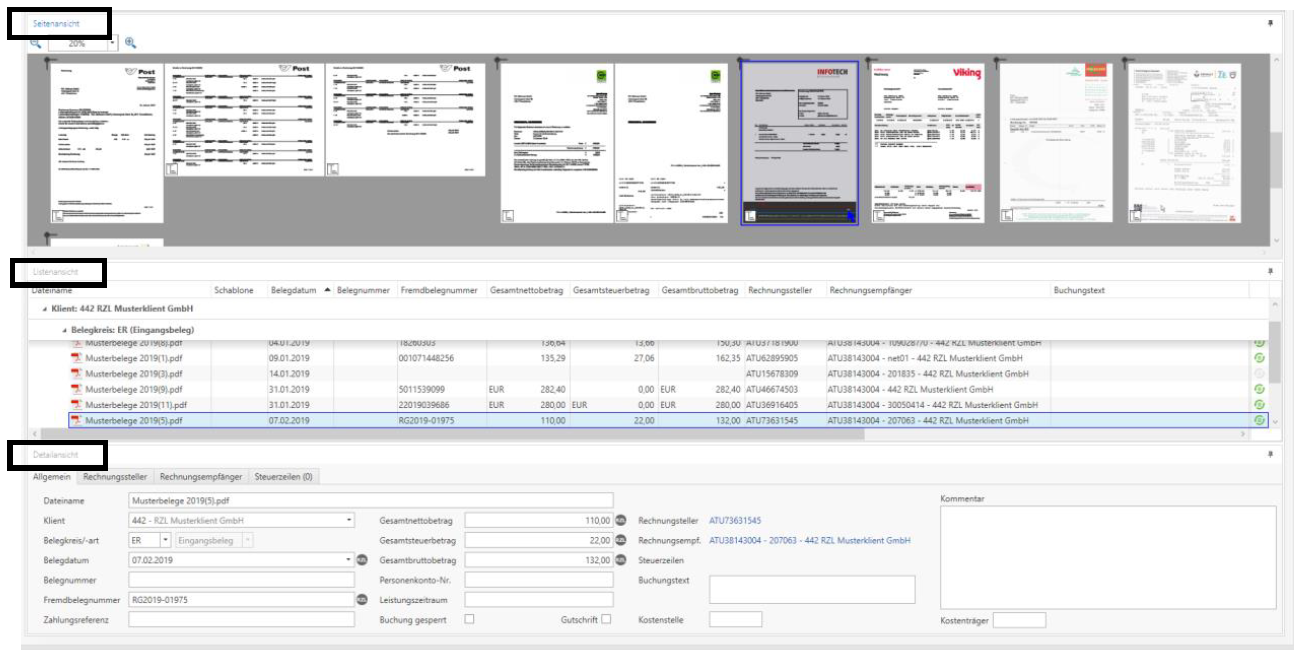Click green status icon for Musterbelege 2019(5).pdf
Image resolution: width=1294 pixels, height=650 pixels.
click(x=1259, y=421)
